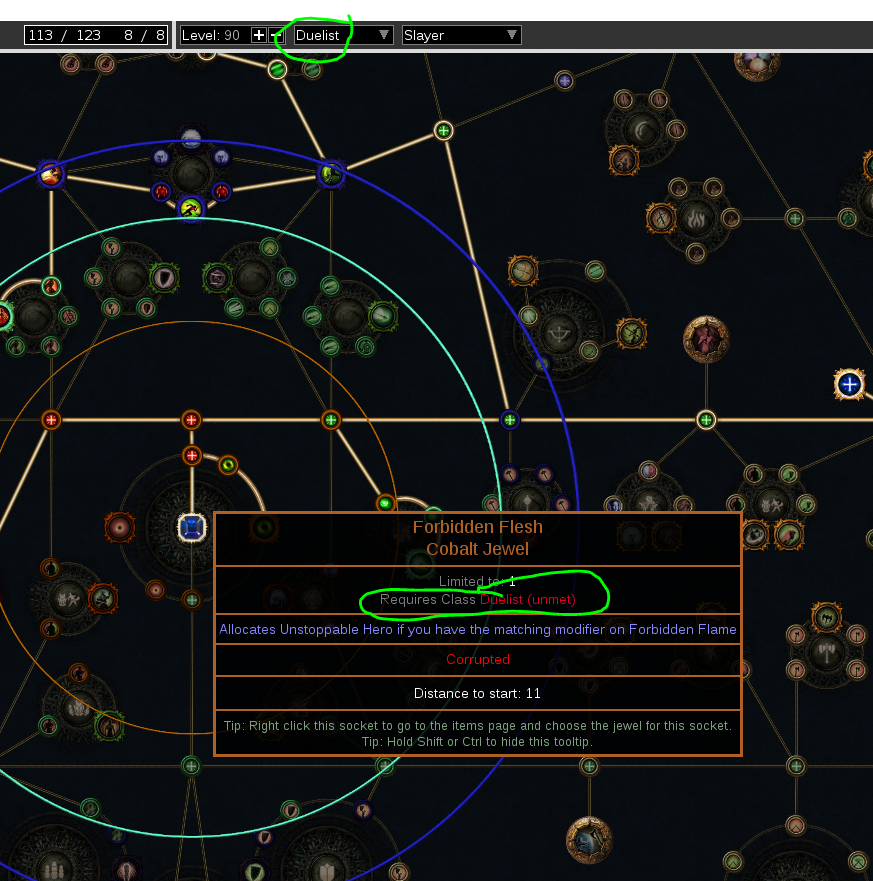This screenshot has width=873, height=881.
Task: Select the orange-framed skull notable
Action: coord(755,535)
